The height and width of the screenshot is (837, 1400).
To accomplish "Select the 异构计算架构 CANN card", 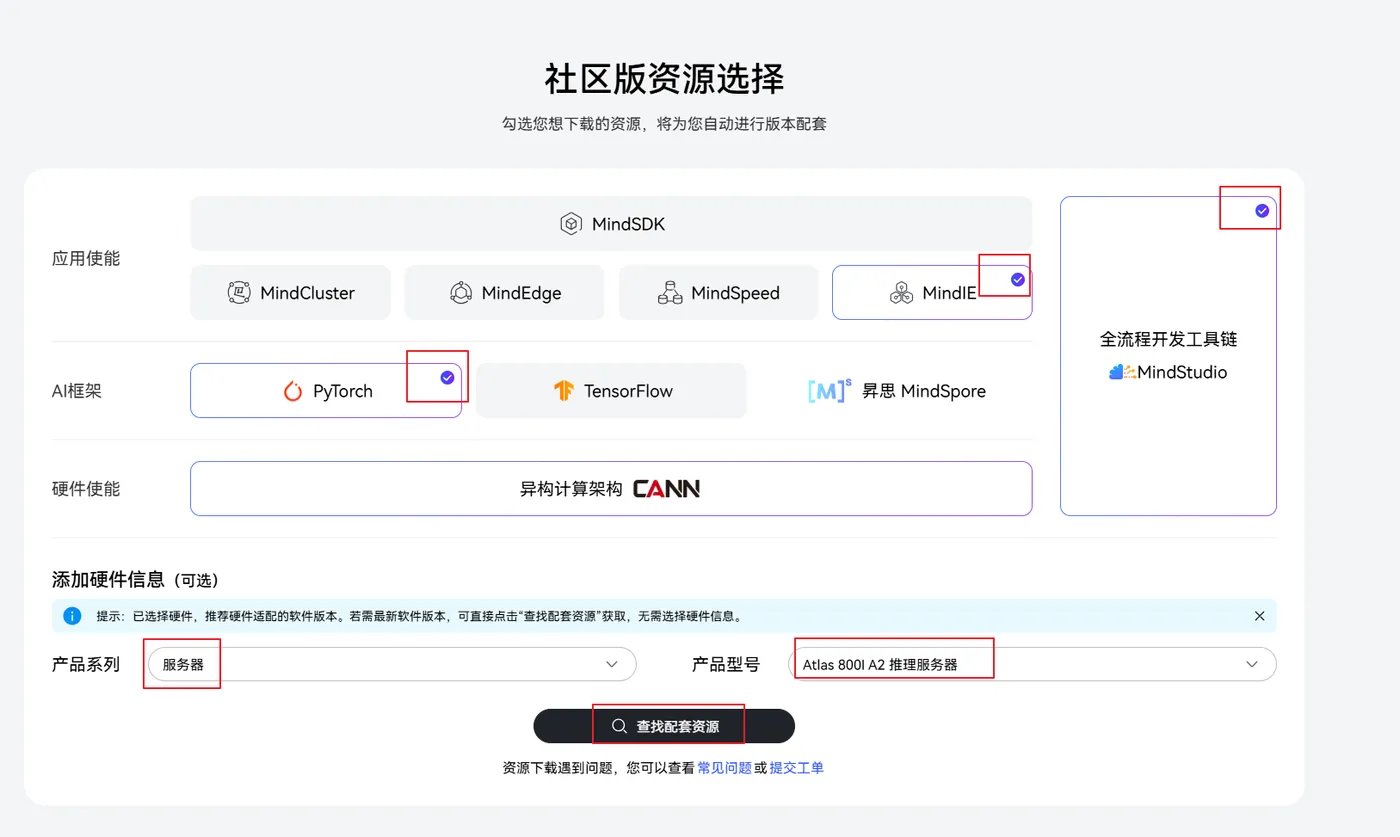I will click(611, 489).
